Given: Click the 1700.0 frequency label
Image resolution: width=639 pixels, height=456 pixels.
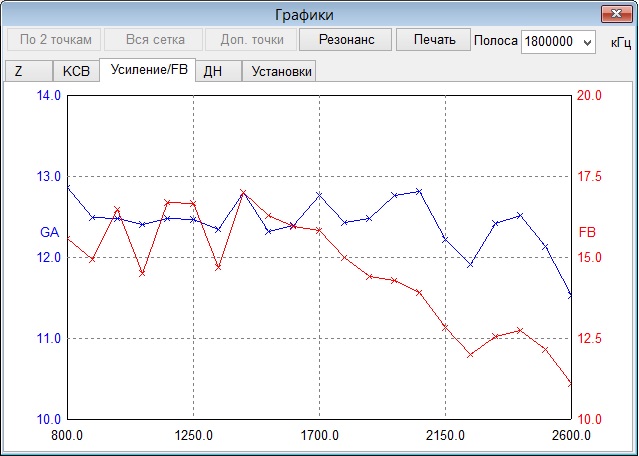Looking at the screenshot, I should (320, 435).
